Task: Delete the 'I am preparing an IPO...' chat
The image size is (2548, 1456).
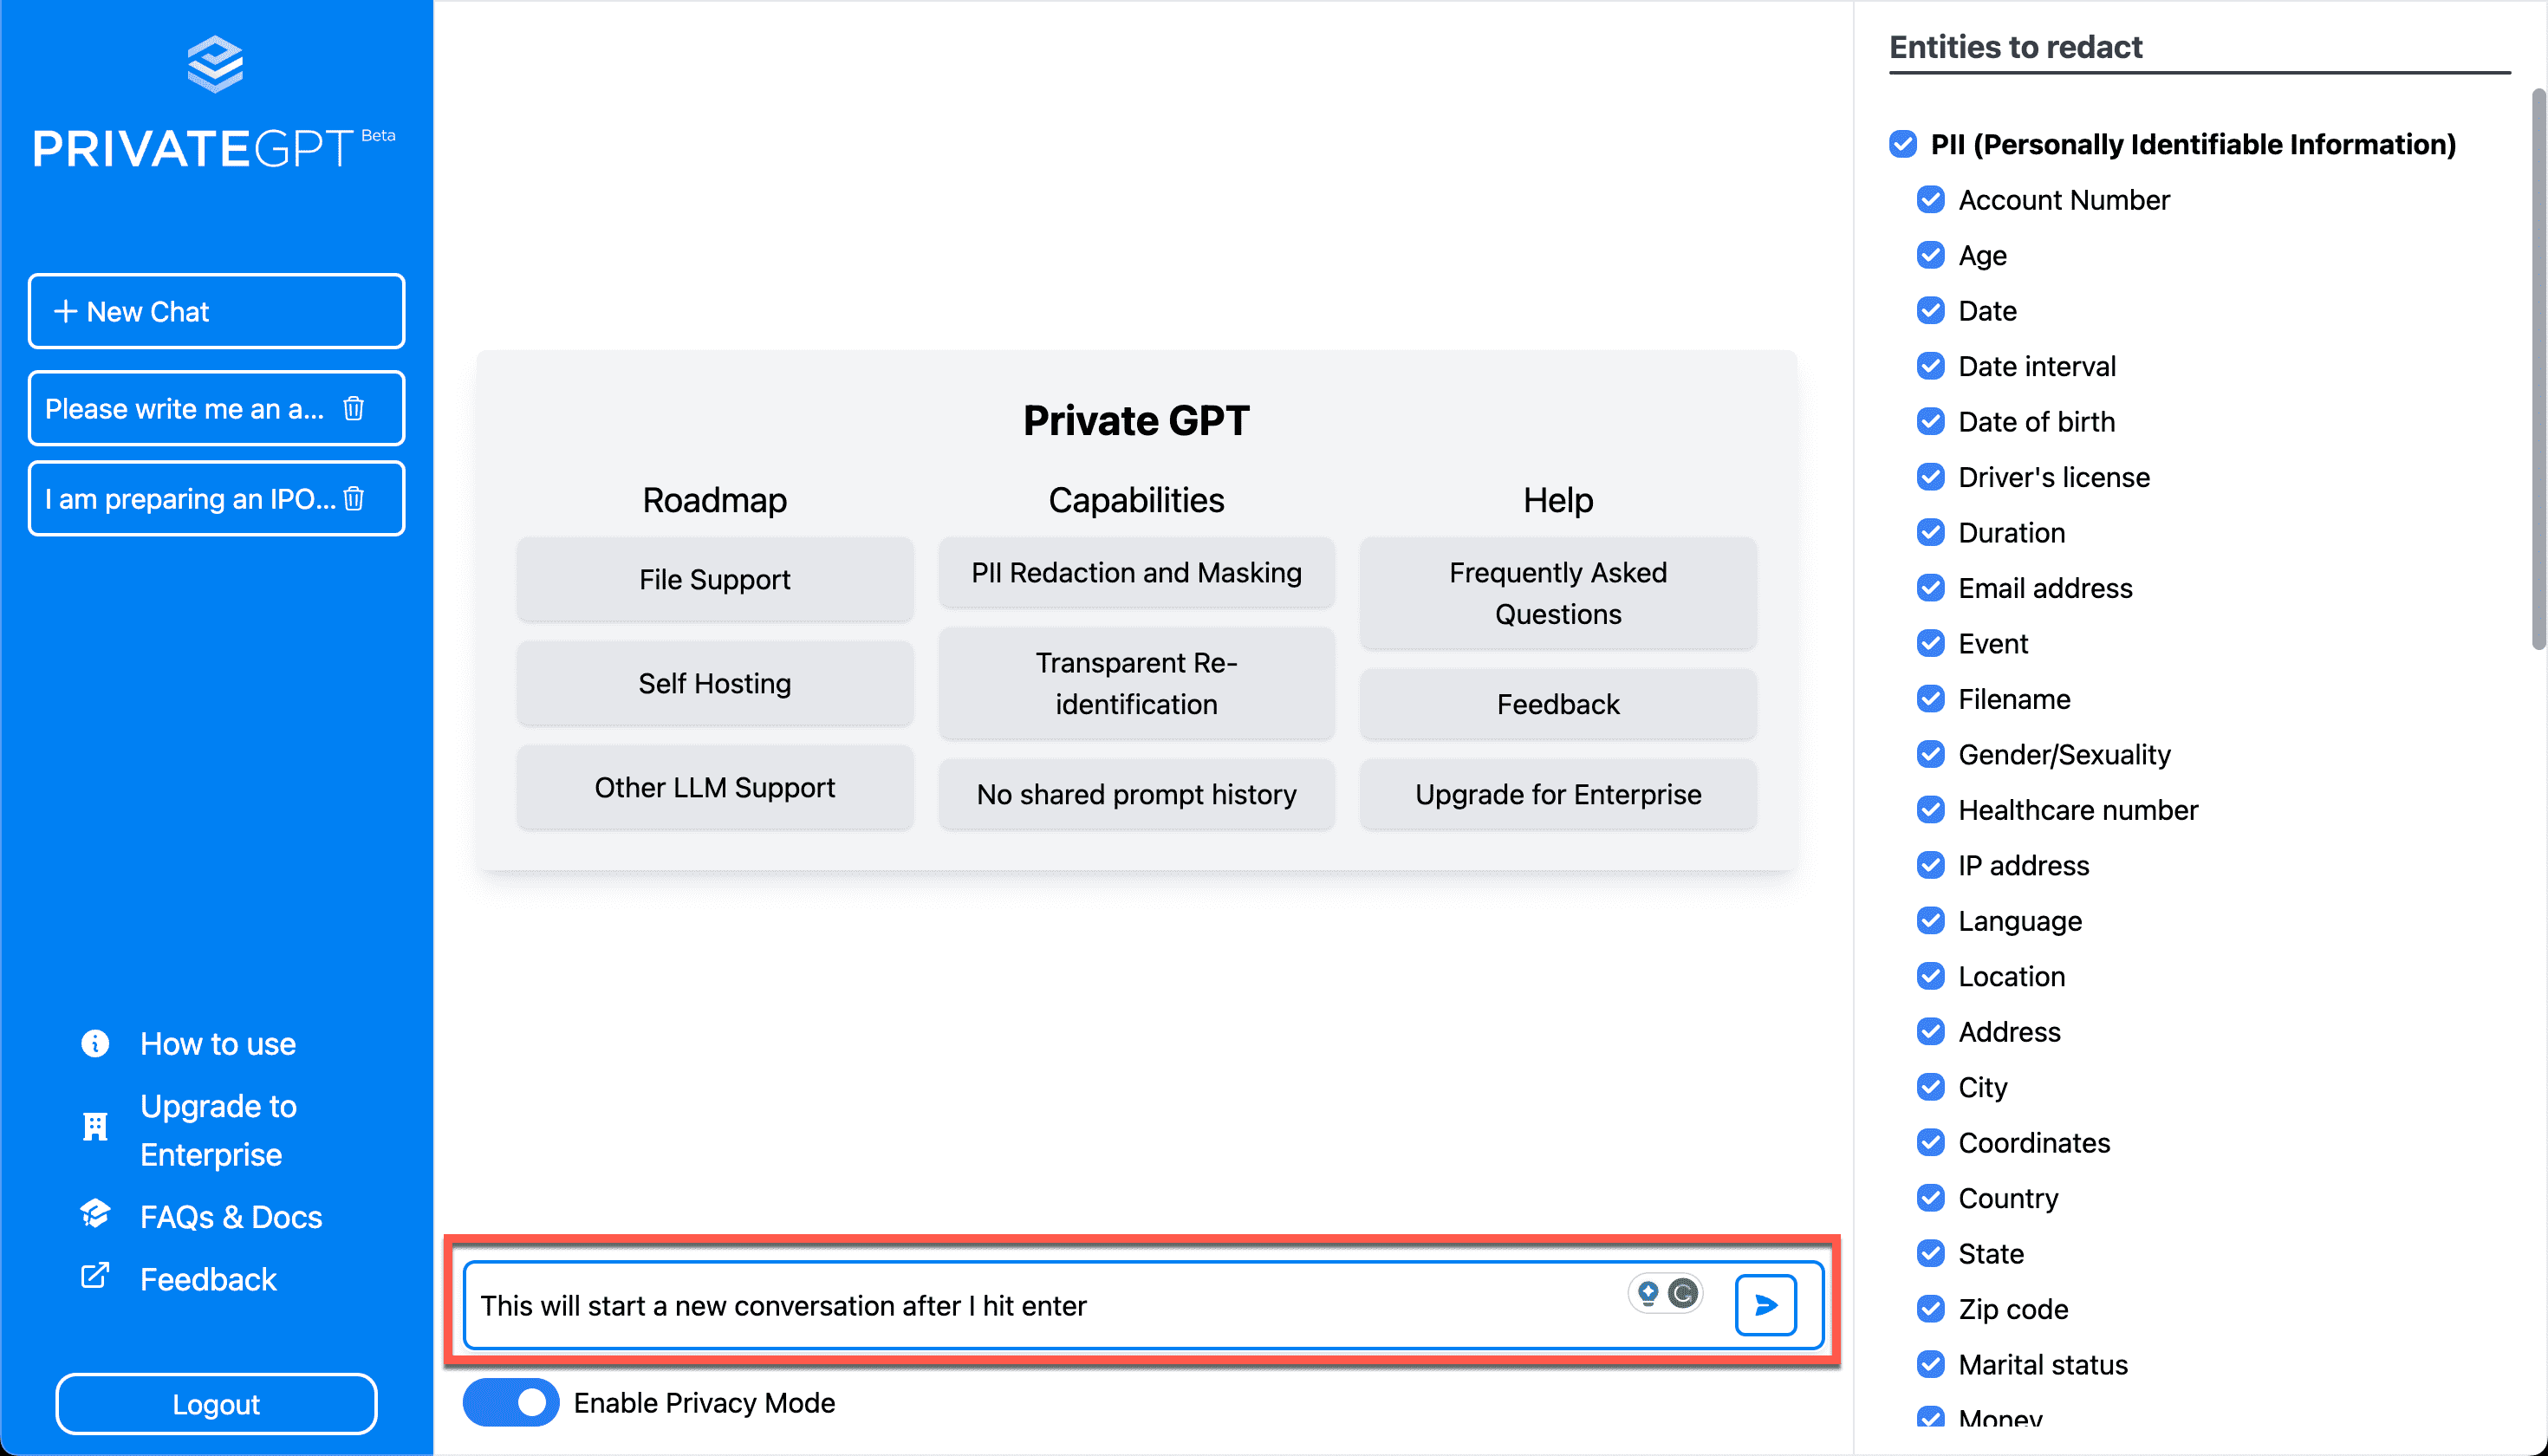Action: (x=354, y=498)
